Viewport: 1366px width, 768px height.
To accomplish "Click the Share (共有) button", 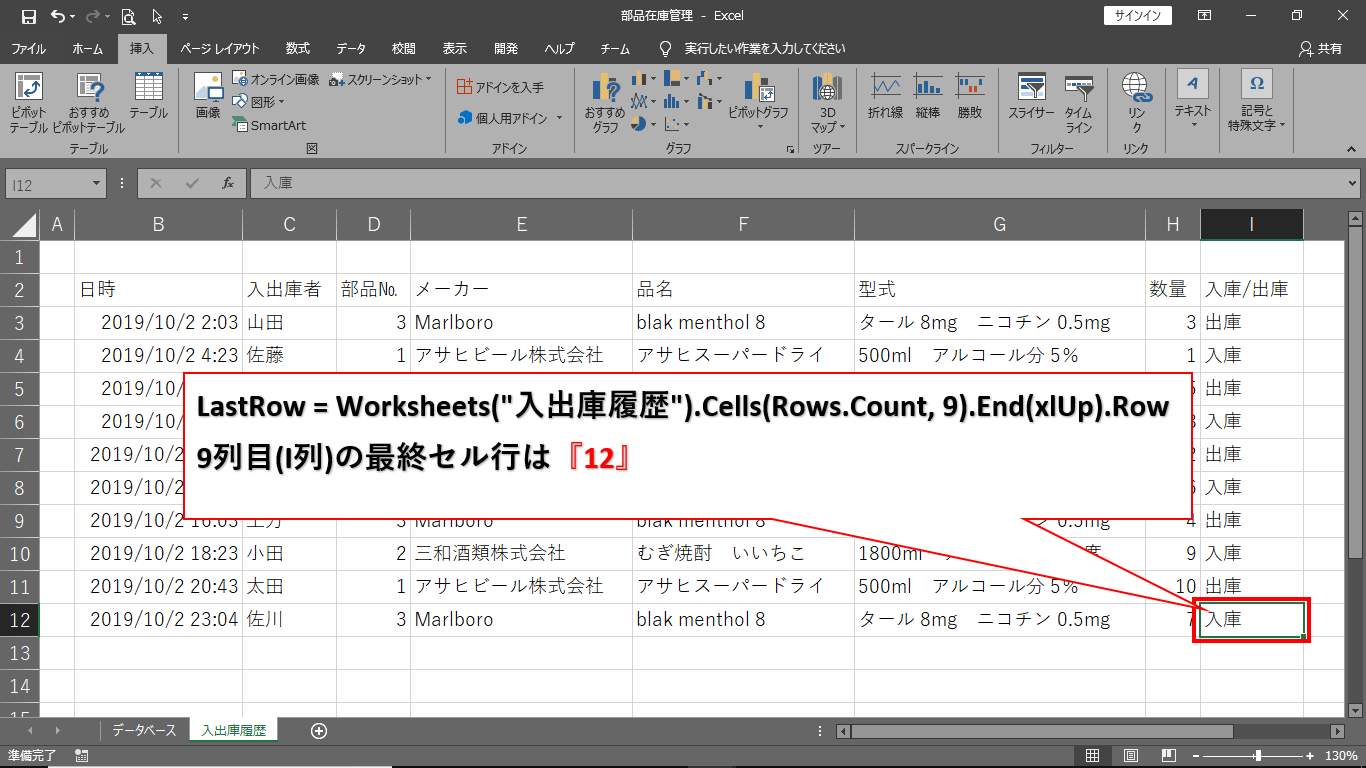I will (1319, 48).
